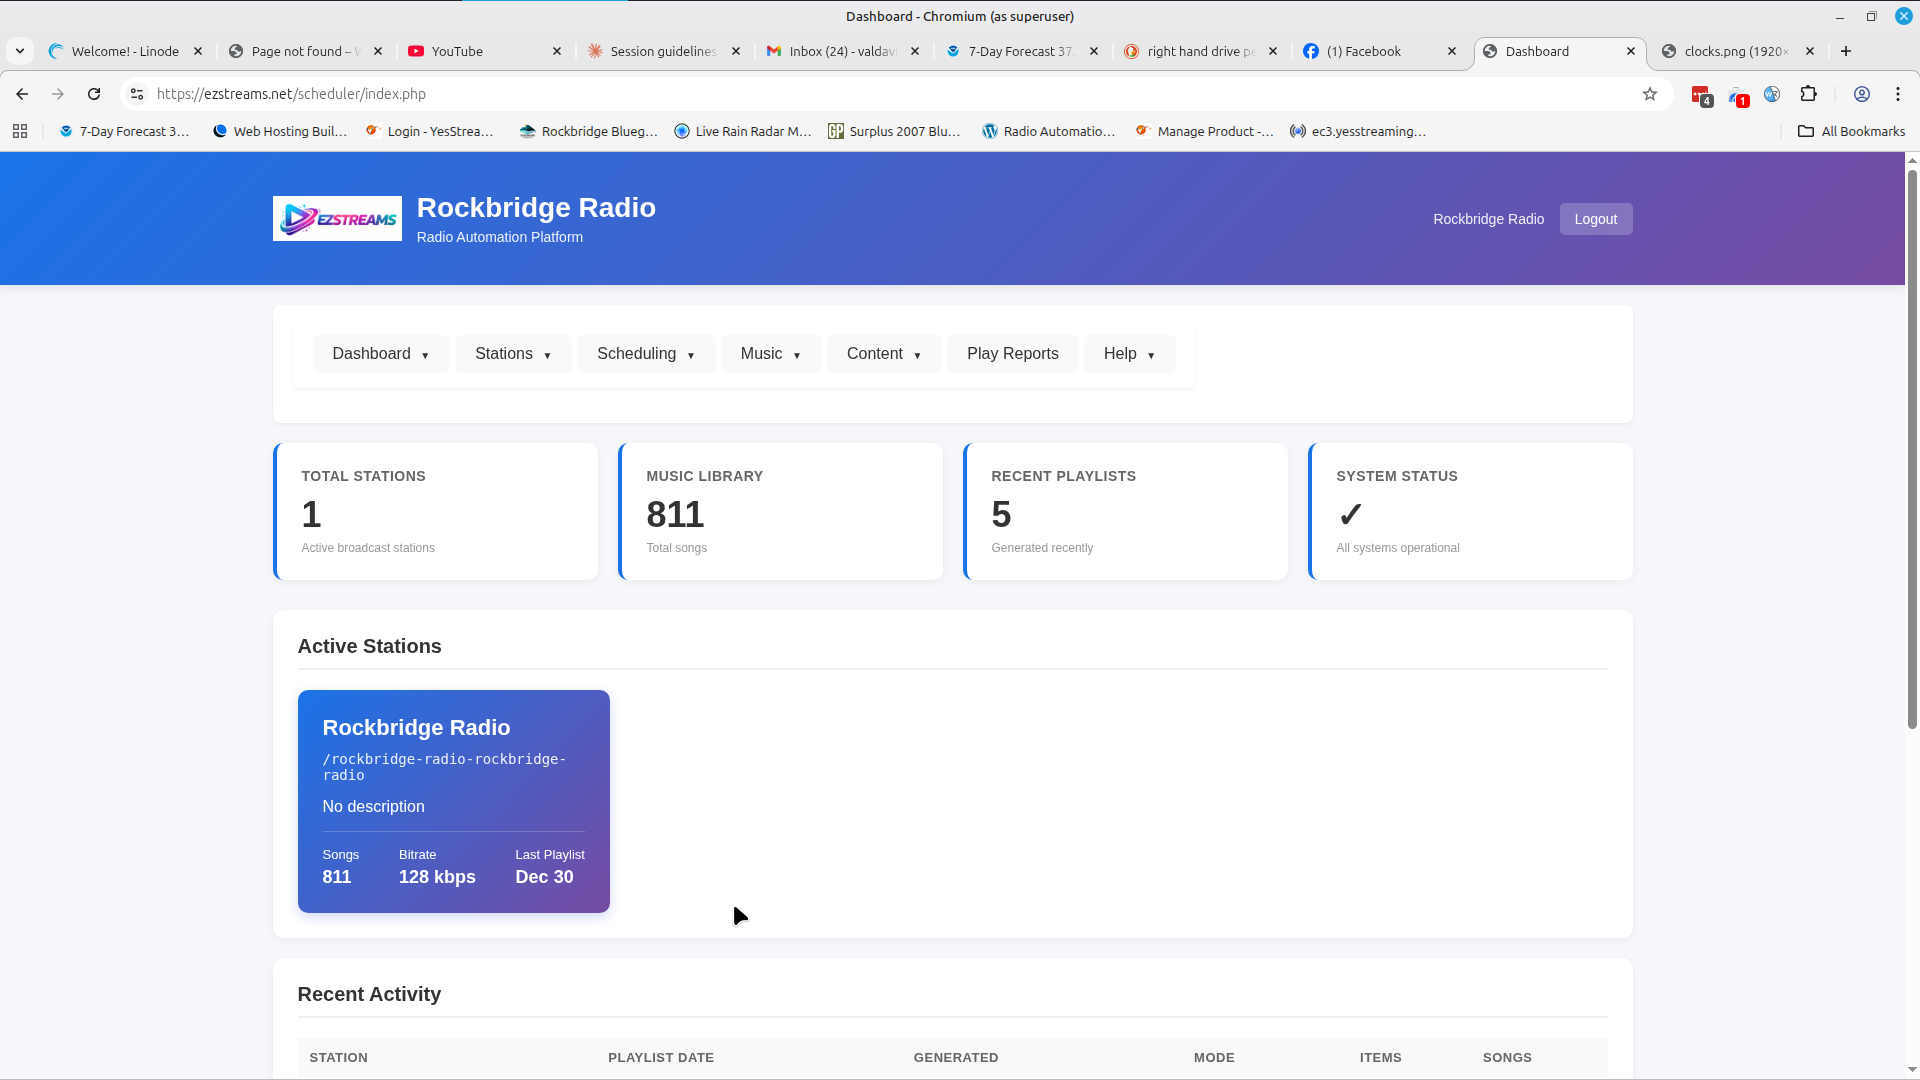Click the All Bookmarks folder icon
This screenshot has height=1080, width=1920.
pyautogui.click(x=1806, y=131)
